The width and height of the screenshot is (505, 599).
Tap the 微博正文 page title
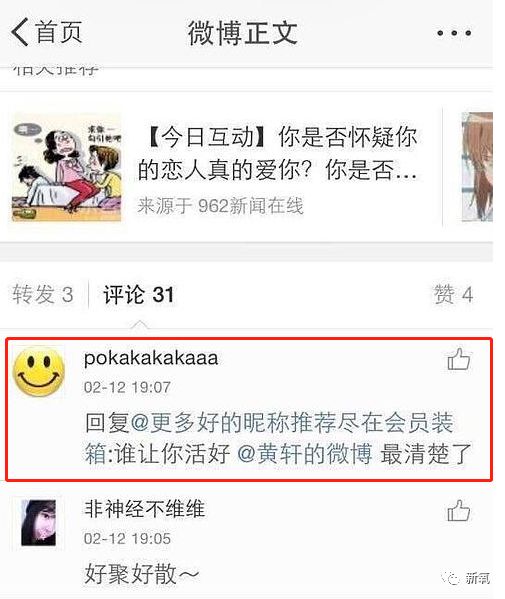[242, 33]
